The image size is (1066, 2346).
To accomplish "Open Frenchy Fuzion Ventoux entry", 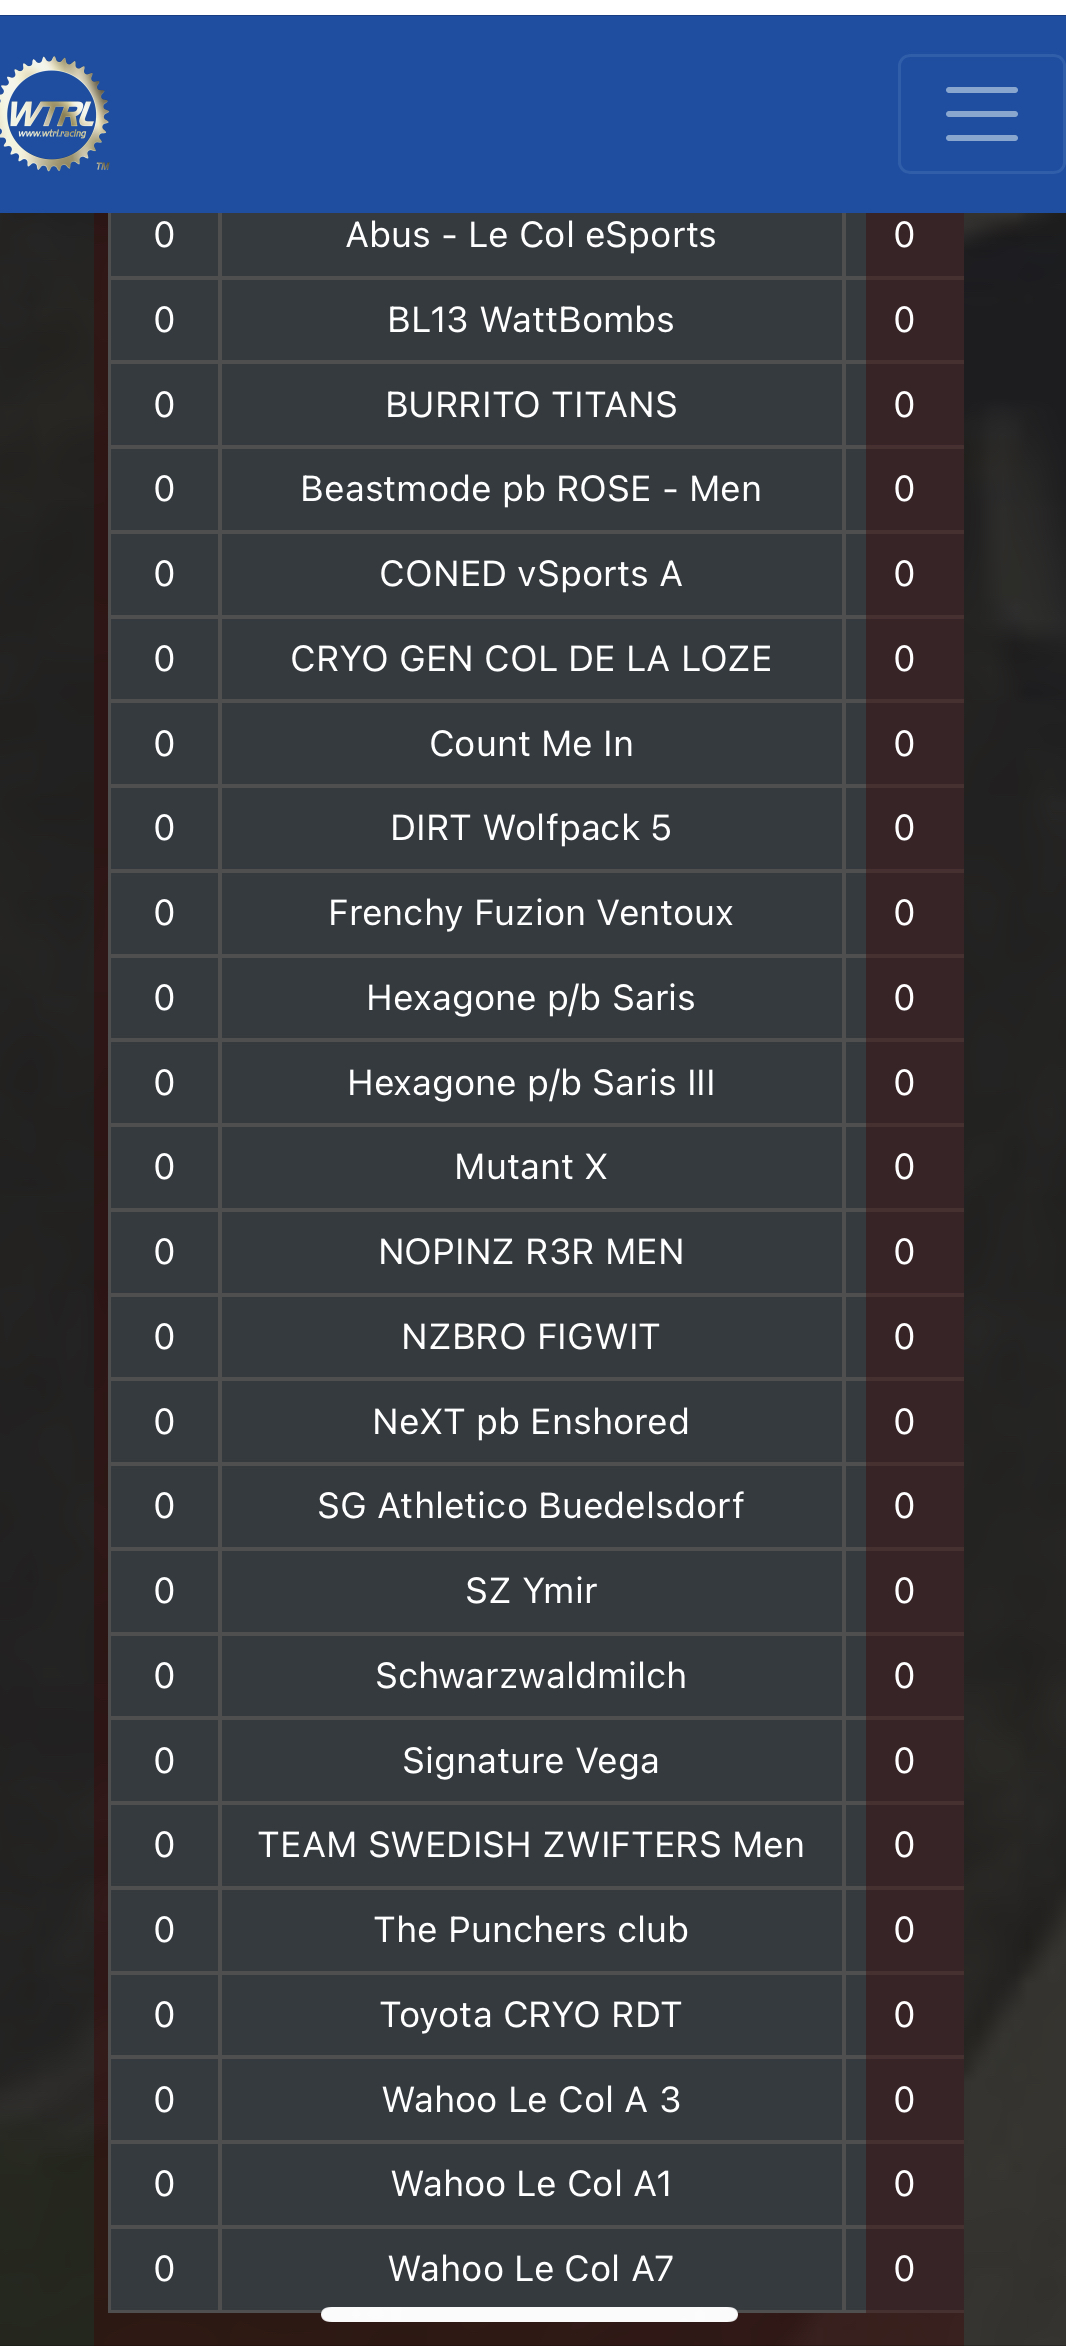I will tap(536, 913).
